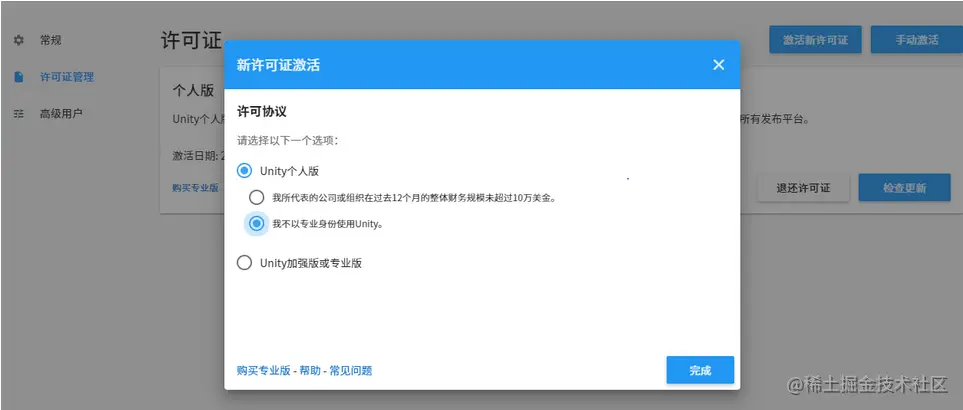963x410 pixels.
Task: Open the 帮助 link
Action: click(x=310, y=371)
